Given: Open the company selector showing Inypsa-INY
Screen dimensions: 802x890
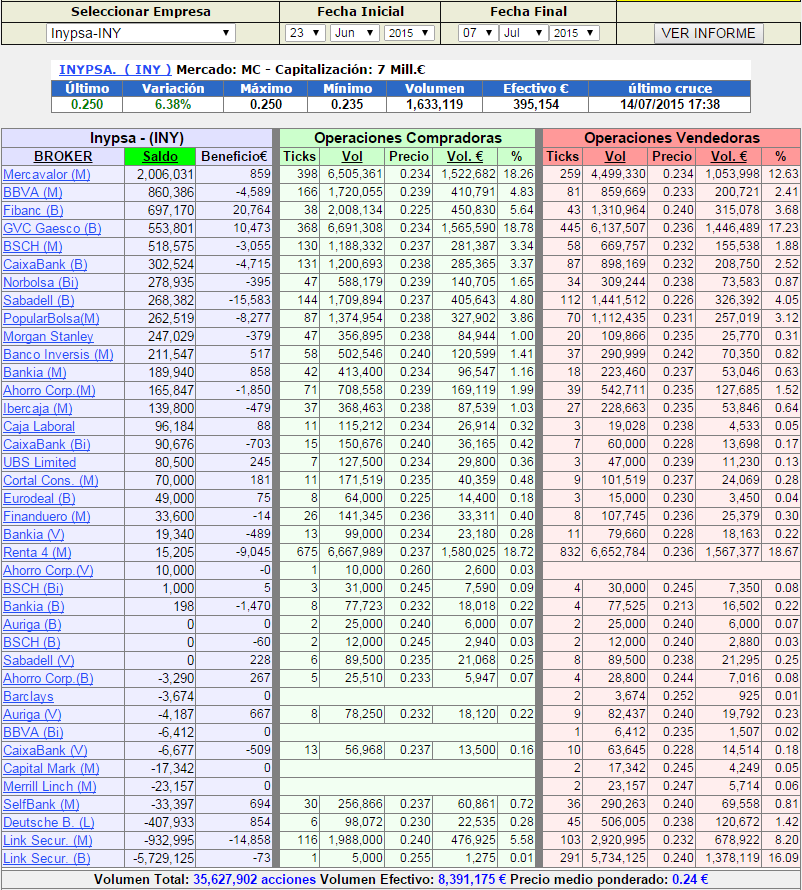Looking at the screenshot, I should [x=141, y=33].
